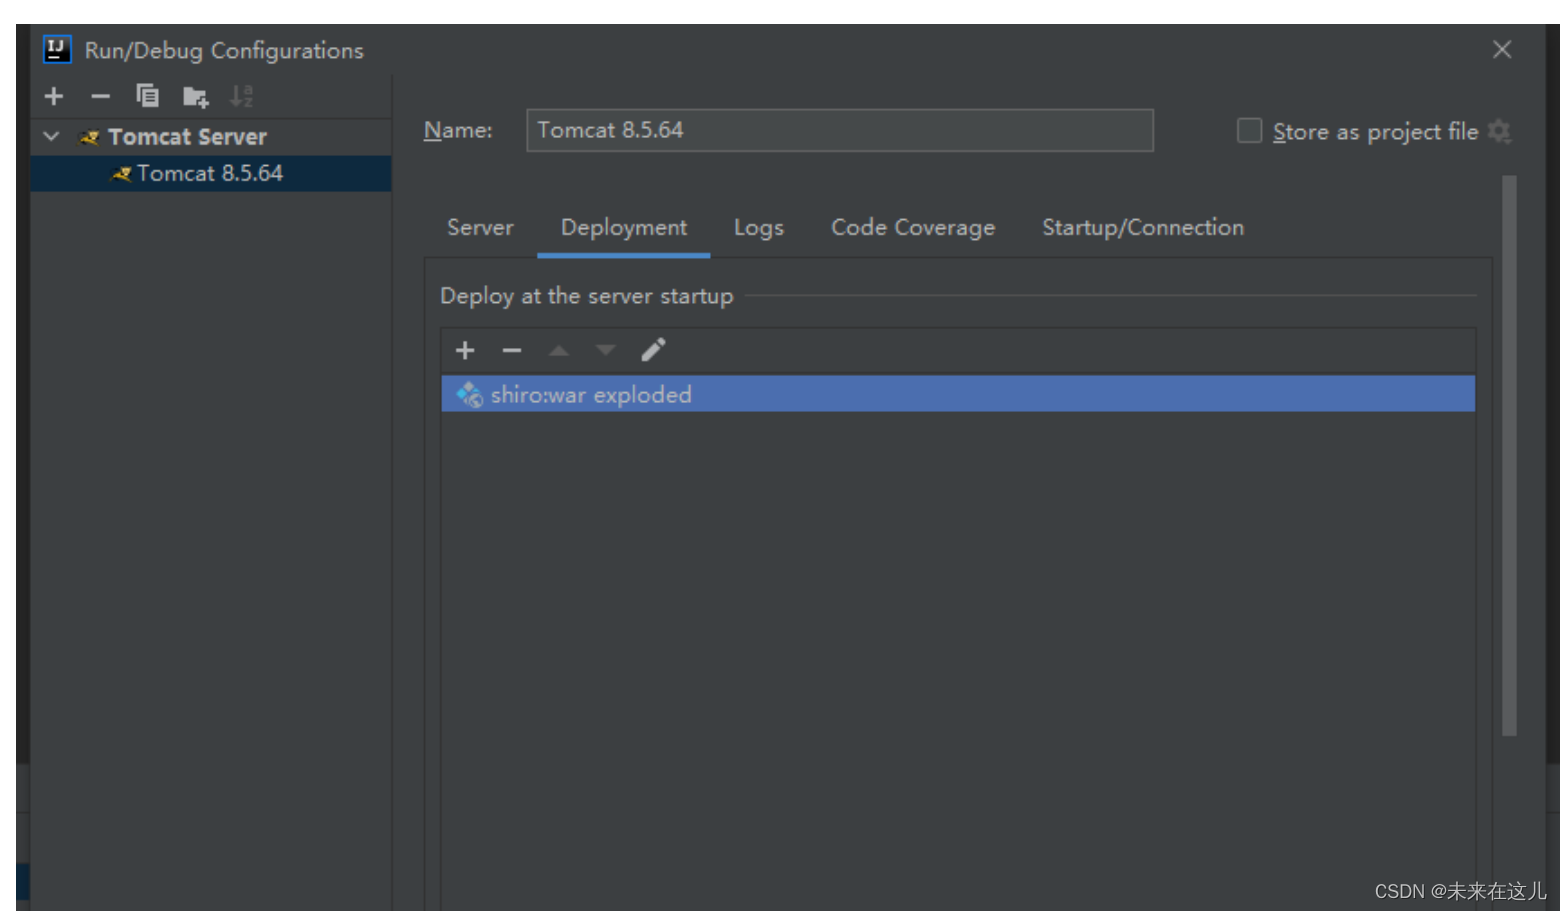Remove the selected deployment artifact
Viewport: 1563px width, 911px height.
[512, 350]
